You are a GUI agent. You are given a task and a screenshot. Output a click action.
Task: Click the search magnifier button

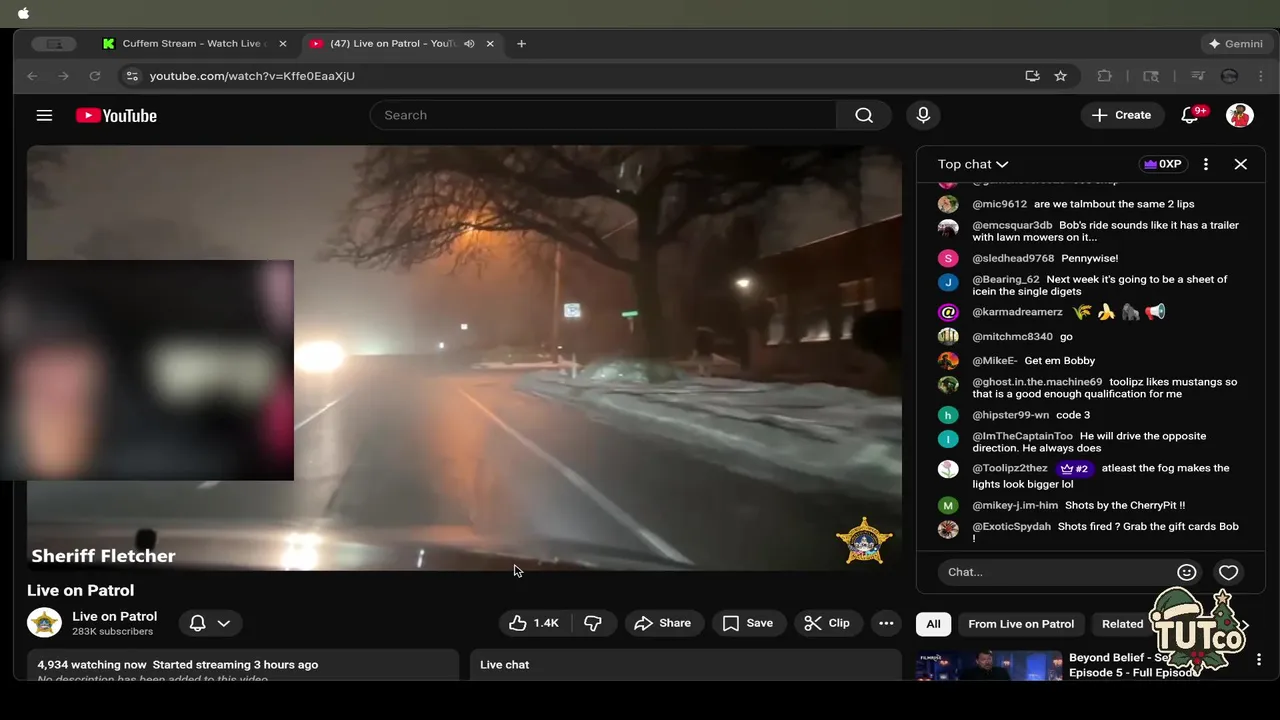point(864,115)
